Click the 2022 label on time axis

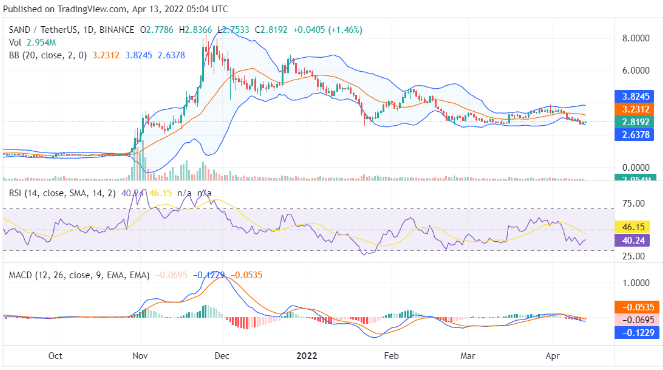click(x=307, y=356)
